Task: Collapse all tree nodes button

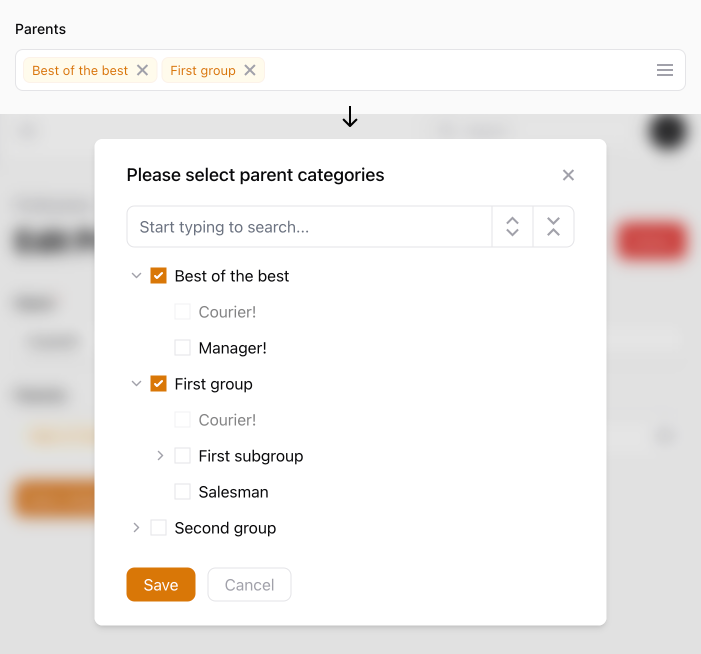Action: (x=553, y=227)
